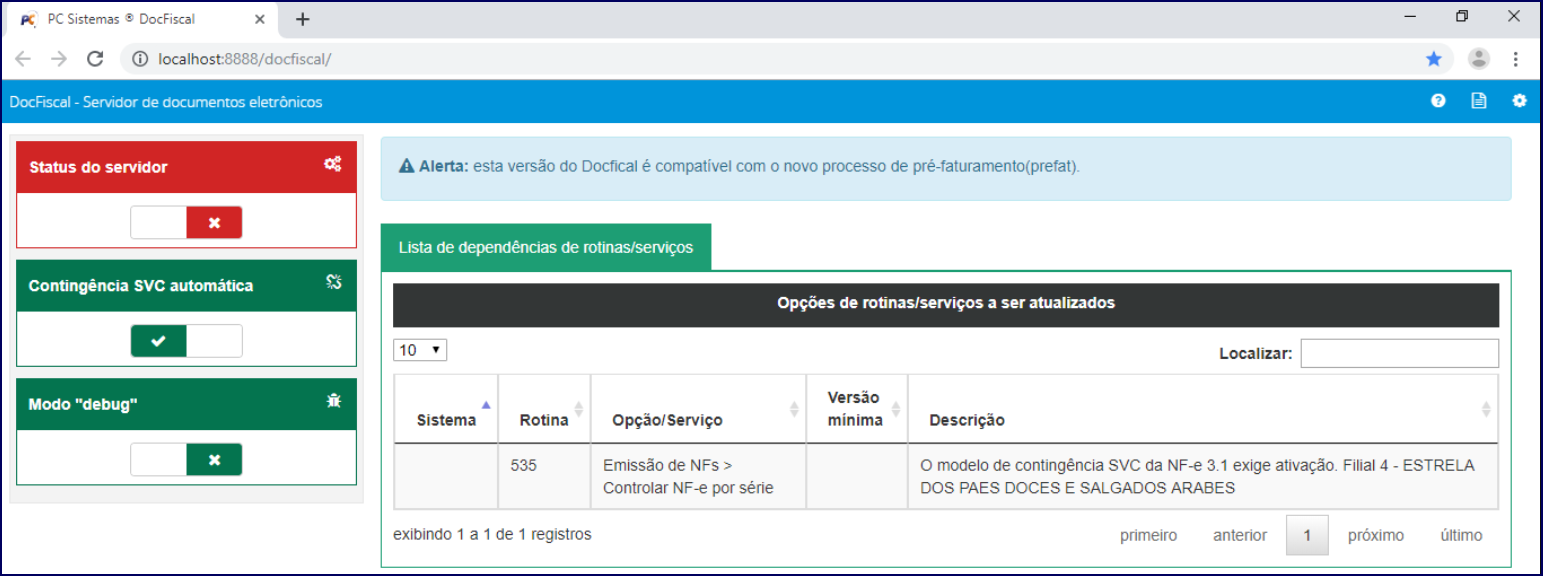Screen dimensions: 1543x576
Task: View site information icon in address bar
Action: tap(140, 59)
